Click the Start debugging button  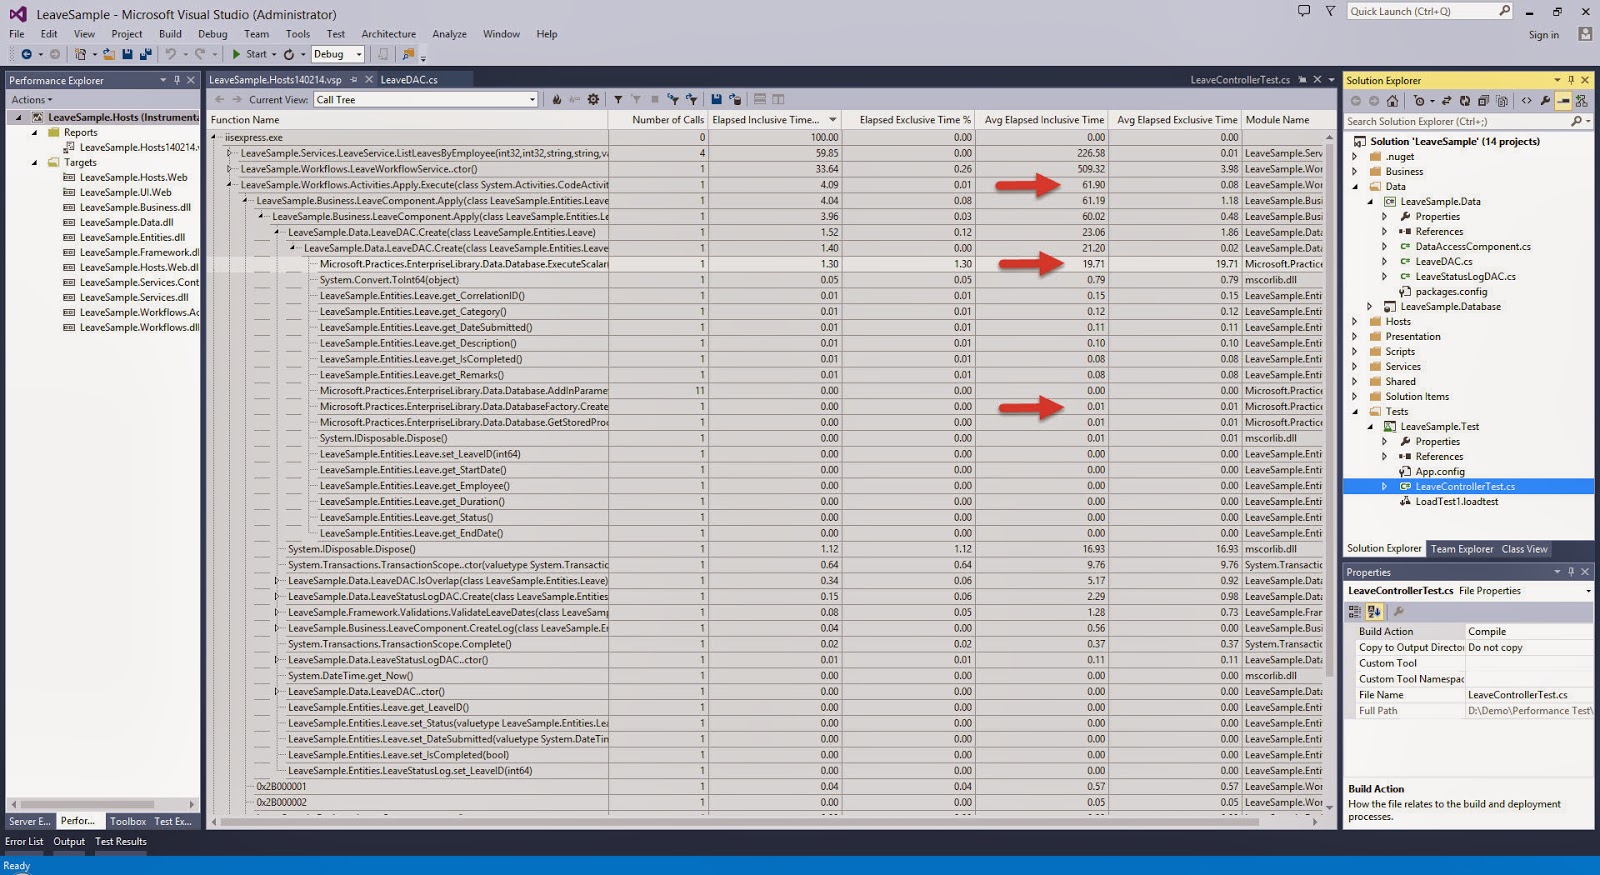[250, 54]
